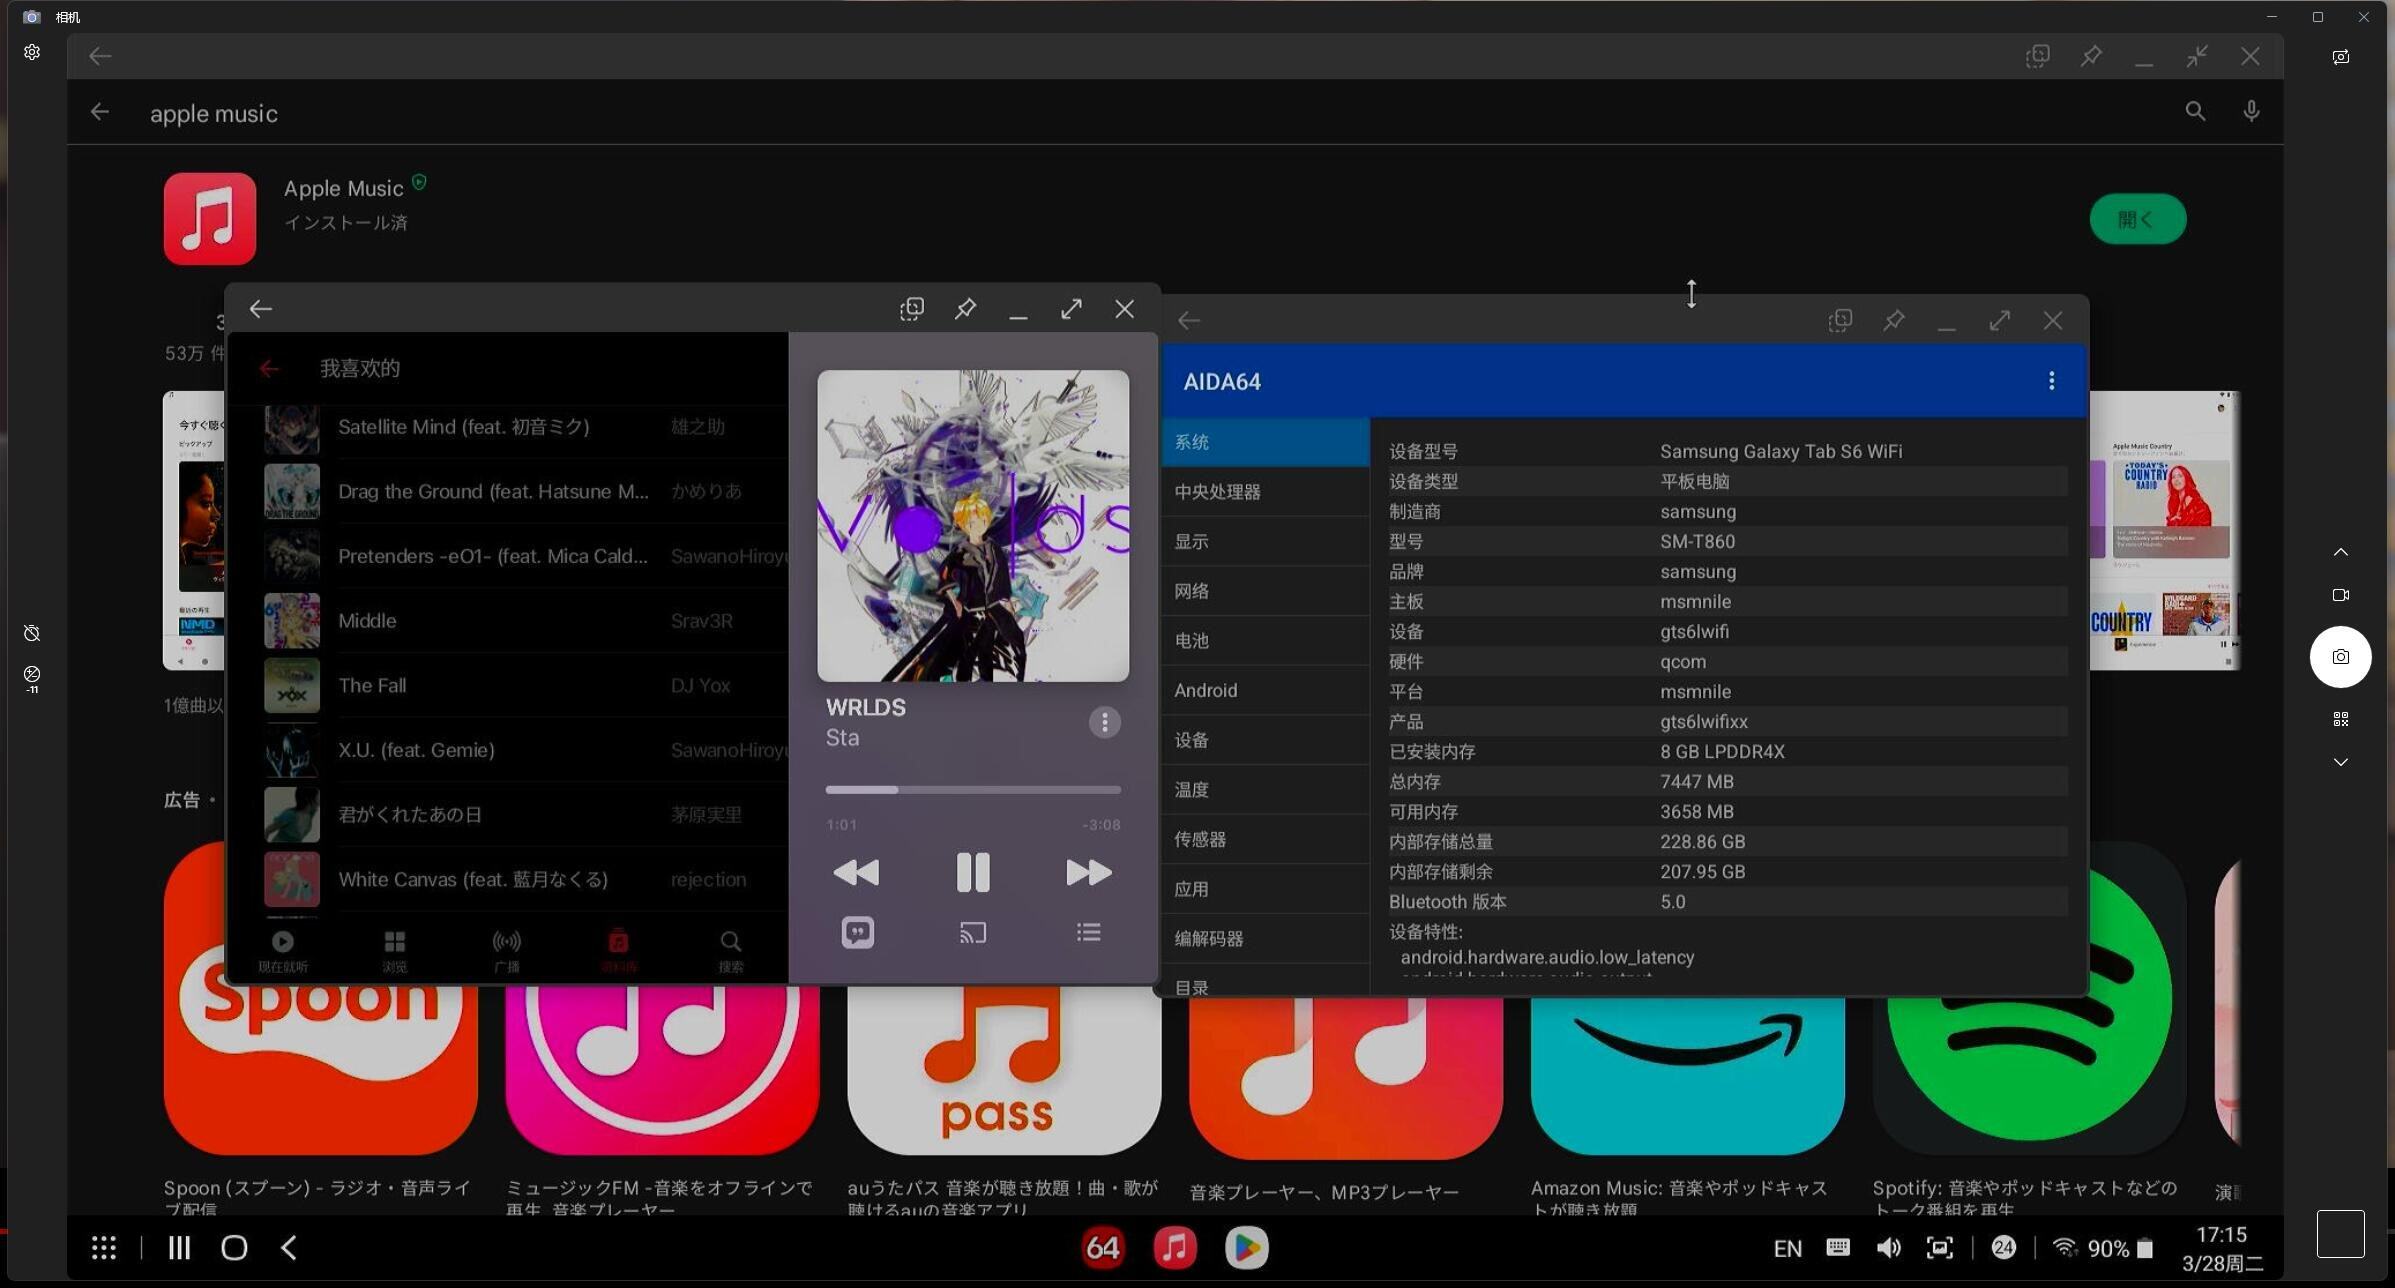This screenshot has height=1288, width=2395.
Task: Open volume control in taskbar
Action: [1888, 1248]
